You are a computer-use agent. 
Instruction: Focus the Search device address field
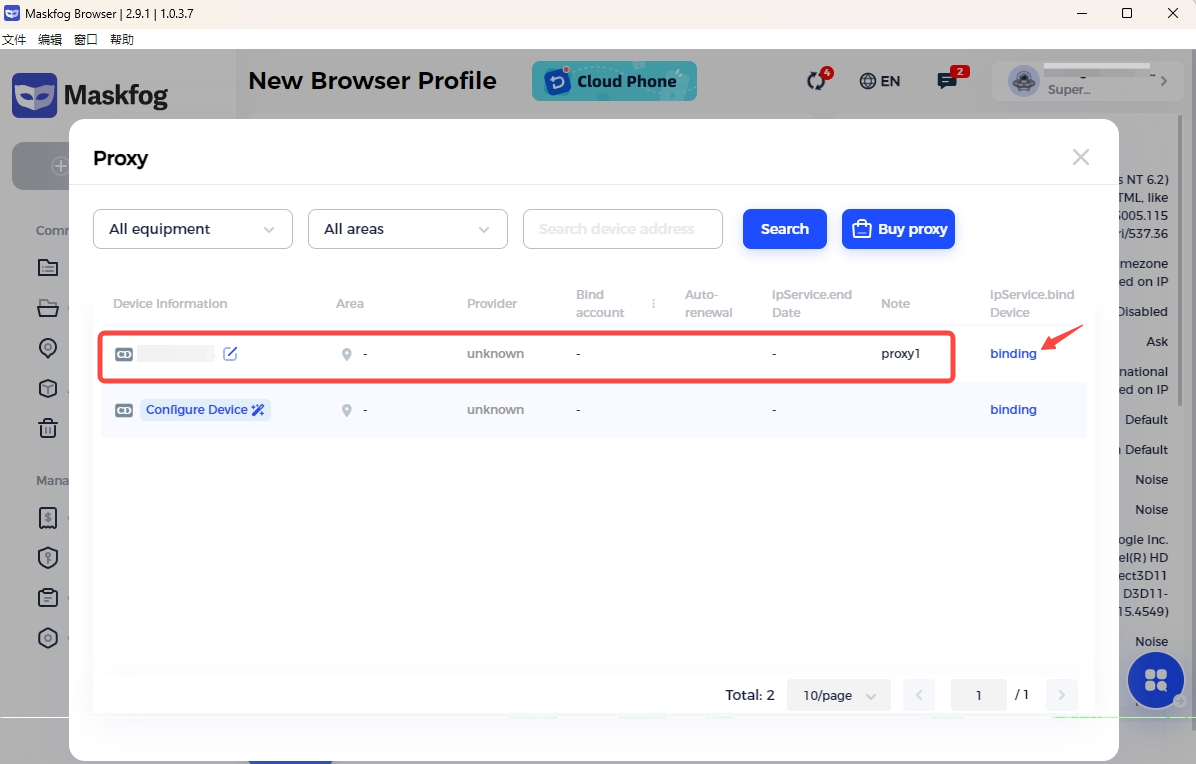coord(622,229)
